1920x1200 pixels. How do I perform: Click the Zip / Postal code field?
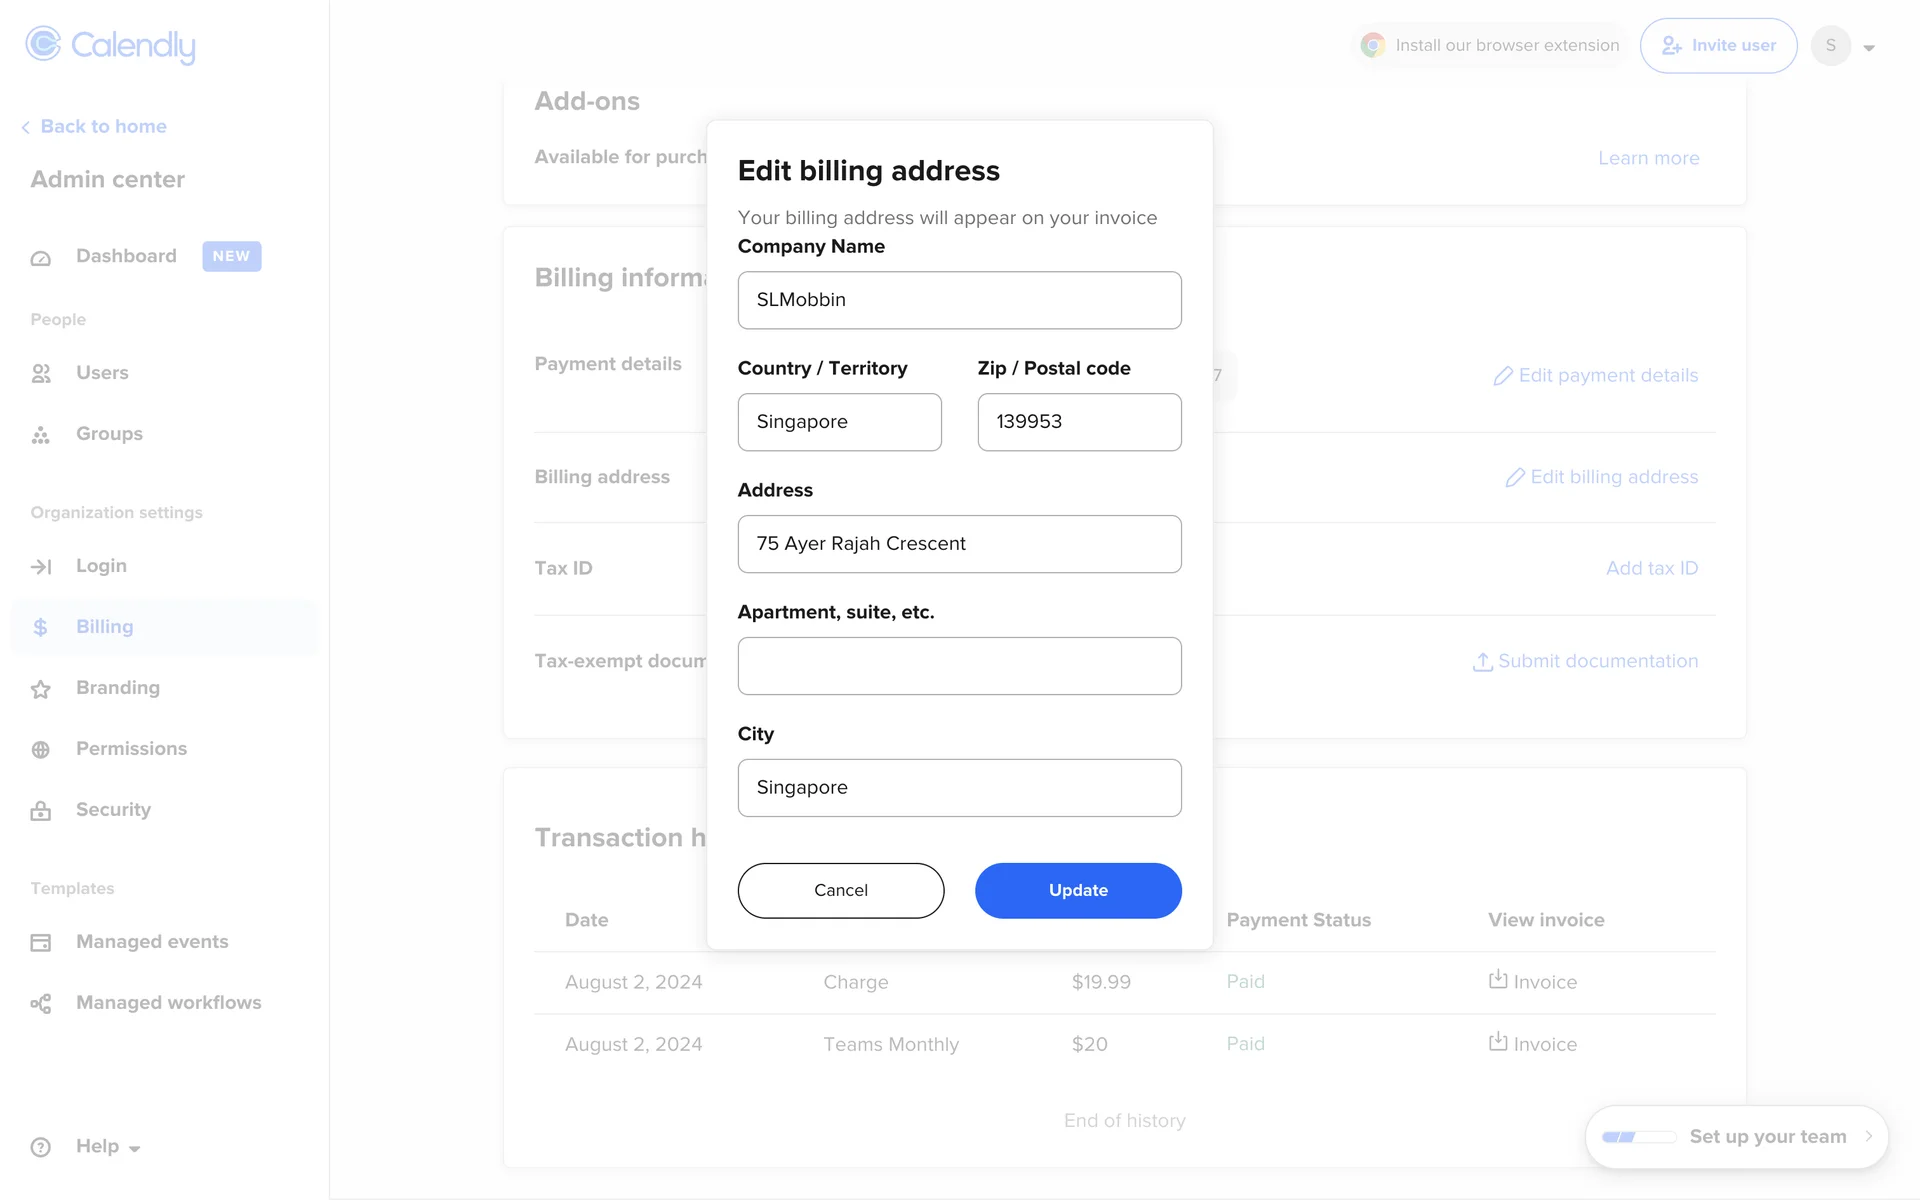click(x=1078, y=422)
